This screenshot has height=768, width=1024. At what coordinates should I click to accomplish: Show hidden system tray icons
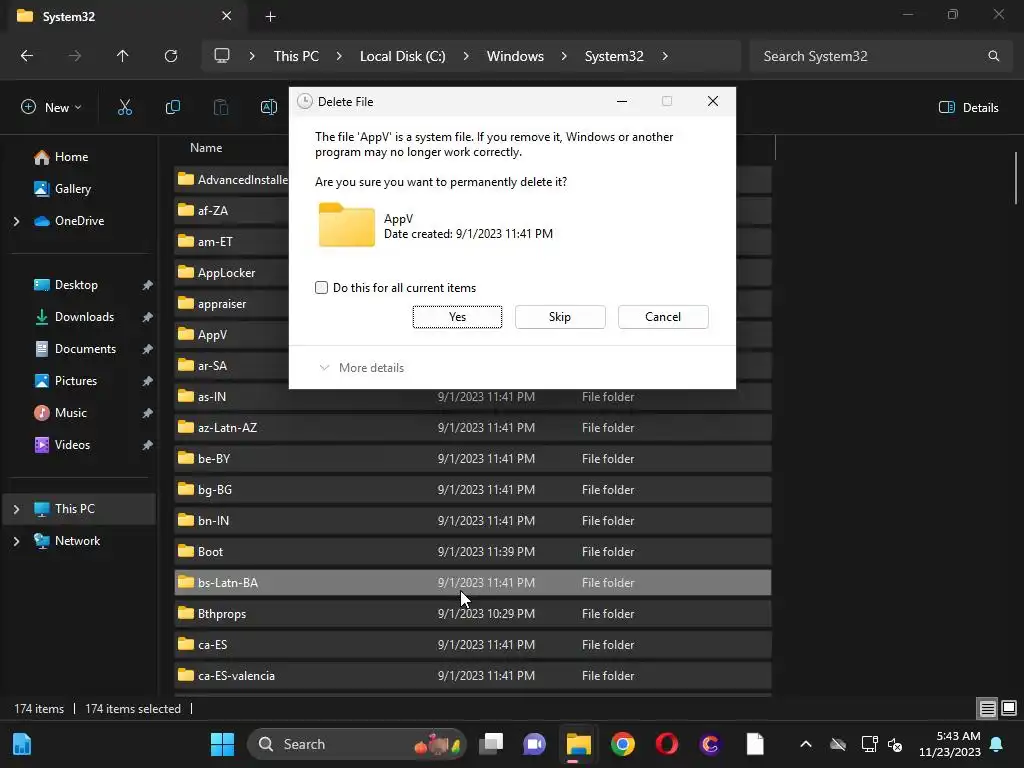(806, 744)
